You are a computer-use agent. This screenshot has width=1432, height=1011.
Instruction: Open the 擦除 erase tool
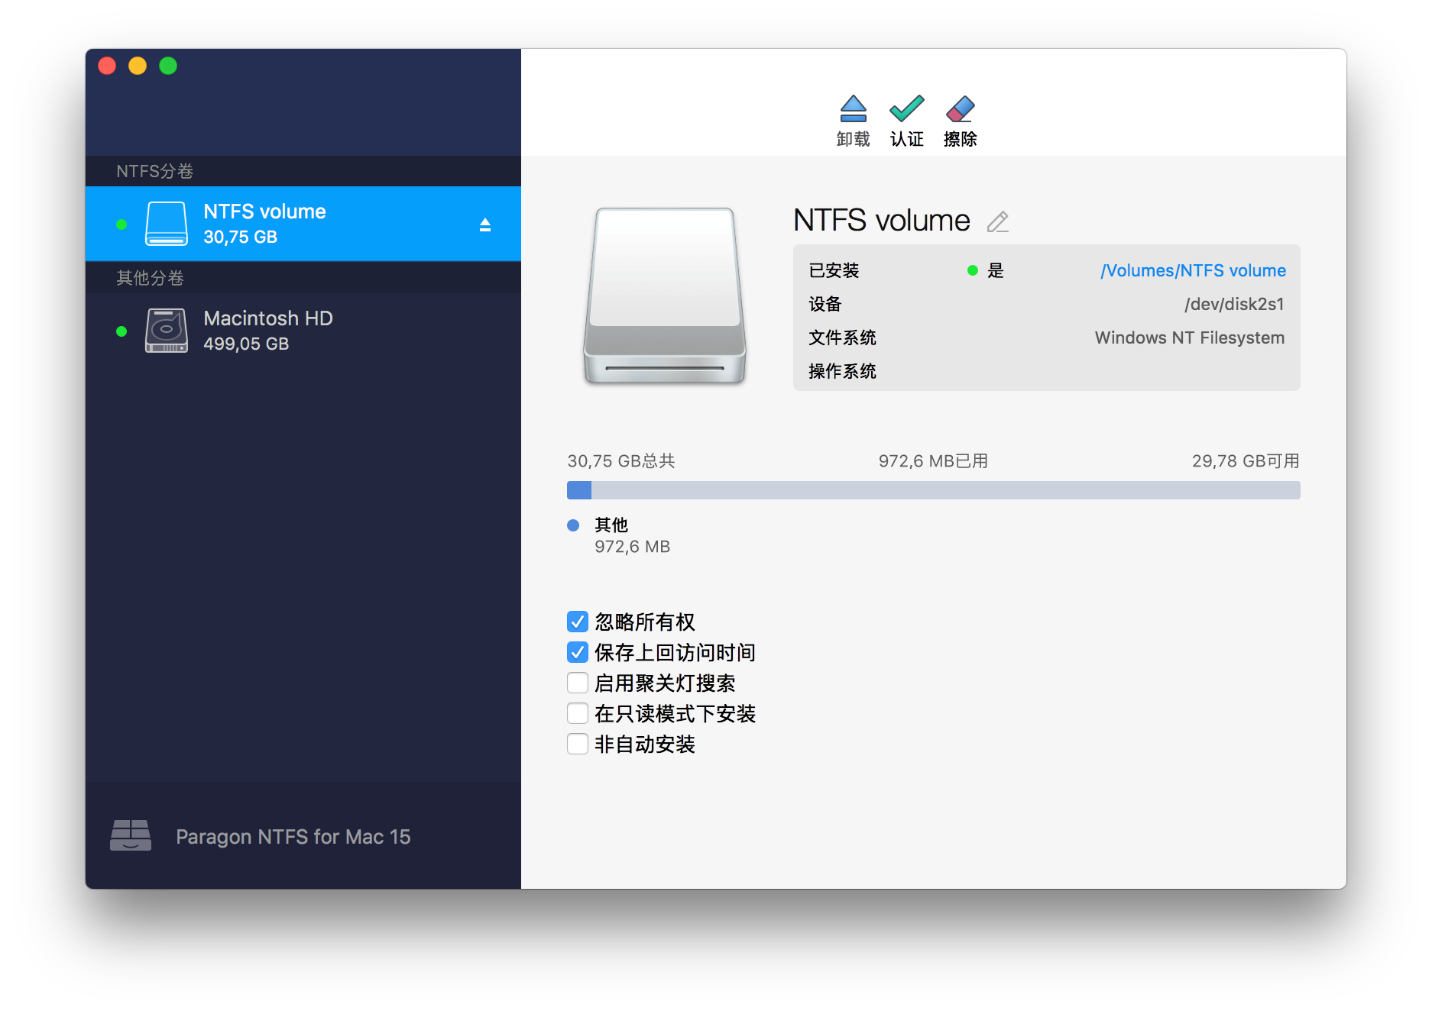(959, 110)
